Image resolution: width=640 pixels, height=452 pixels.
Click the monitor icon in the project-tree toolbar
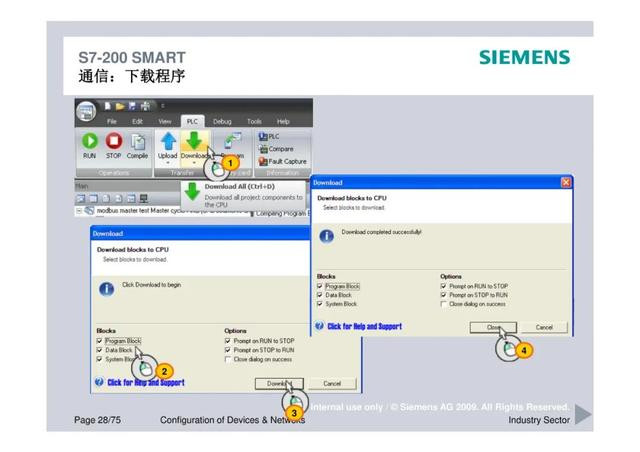144,199
